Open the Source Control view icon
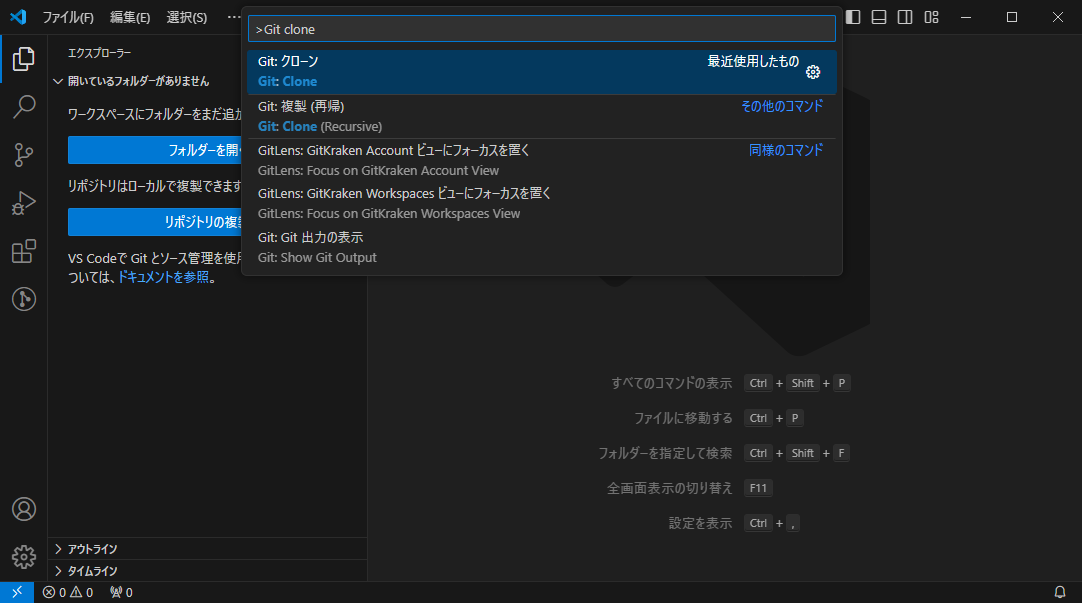 tap(23, 155)
